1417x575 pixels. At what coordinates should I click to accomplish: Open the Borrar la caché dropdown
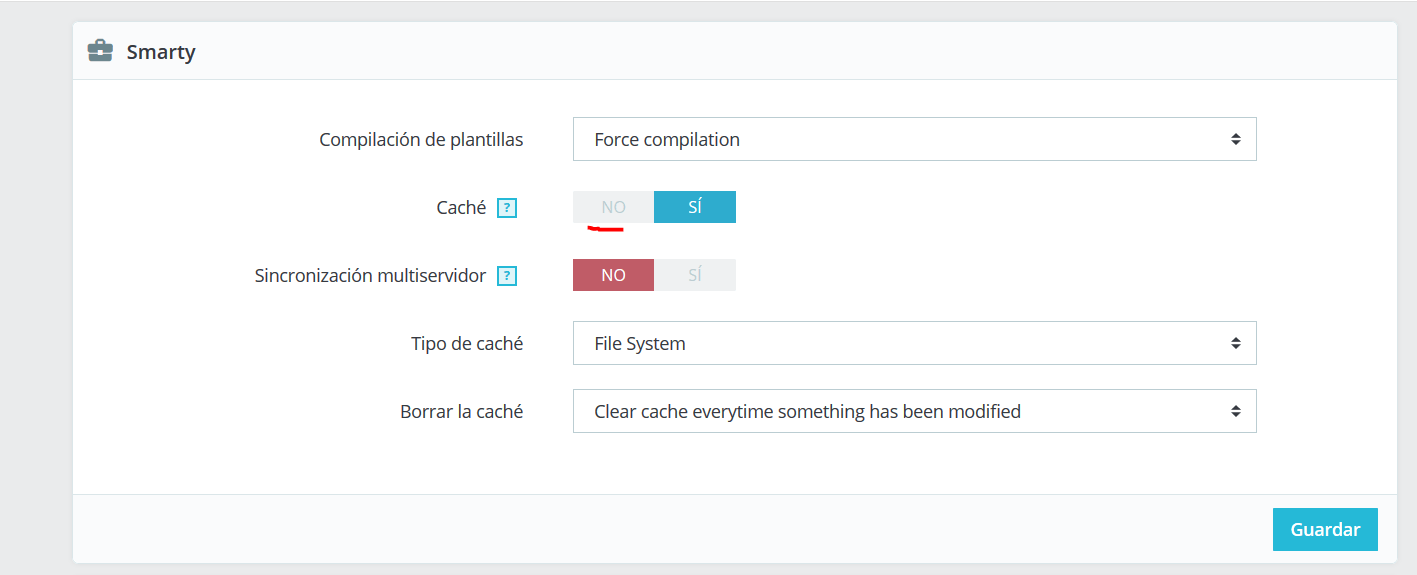click(914, 411)
